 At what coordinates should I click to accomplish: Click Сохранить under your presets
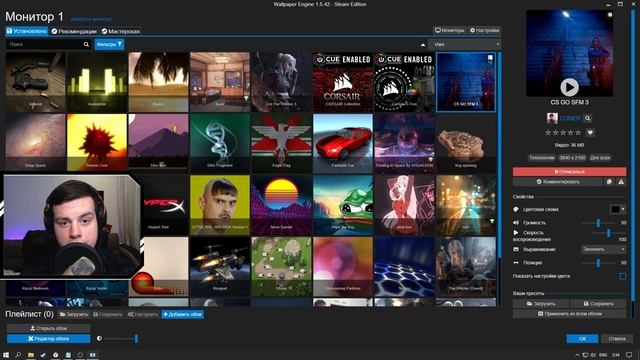click(x=598, y=304)
